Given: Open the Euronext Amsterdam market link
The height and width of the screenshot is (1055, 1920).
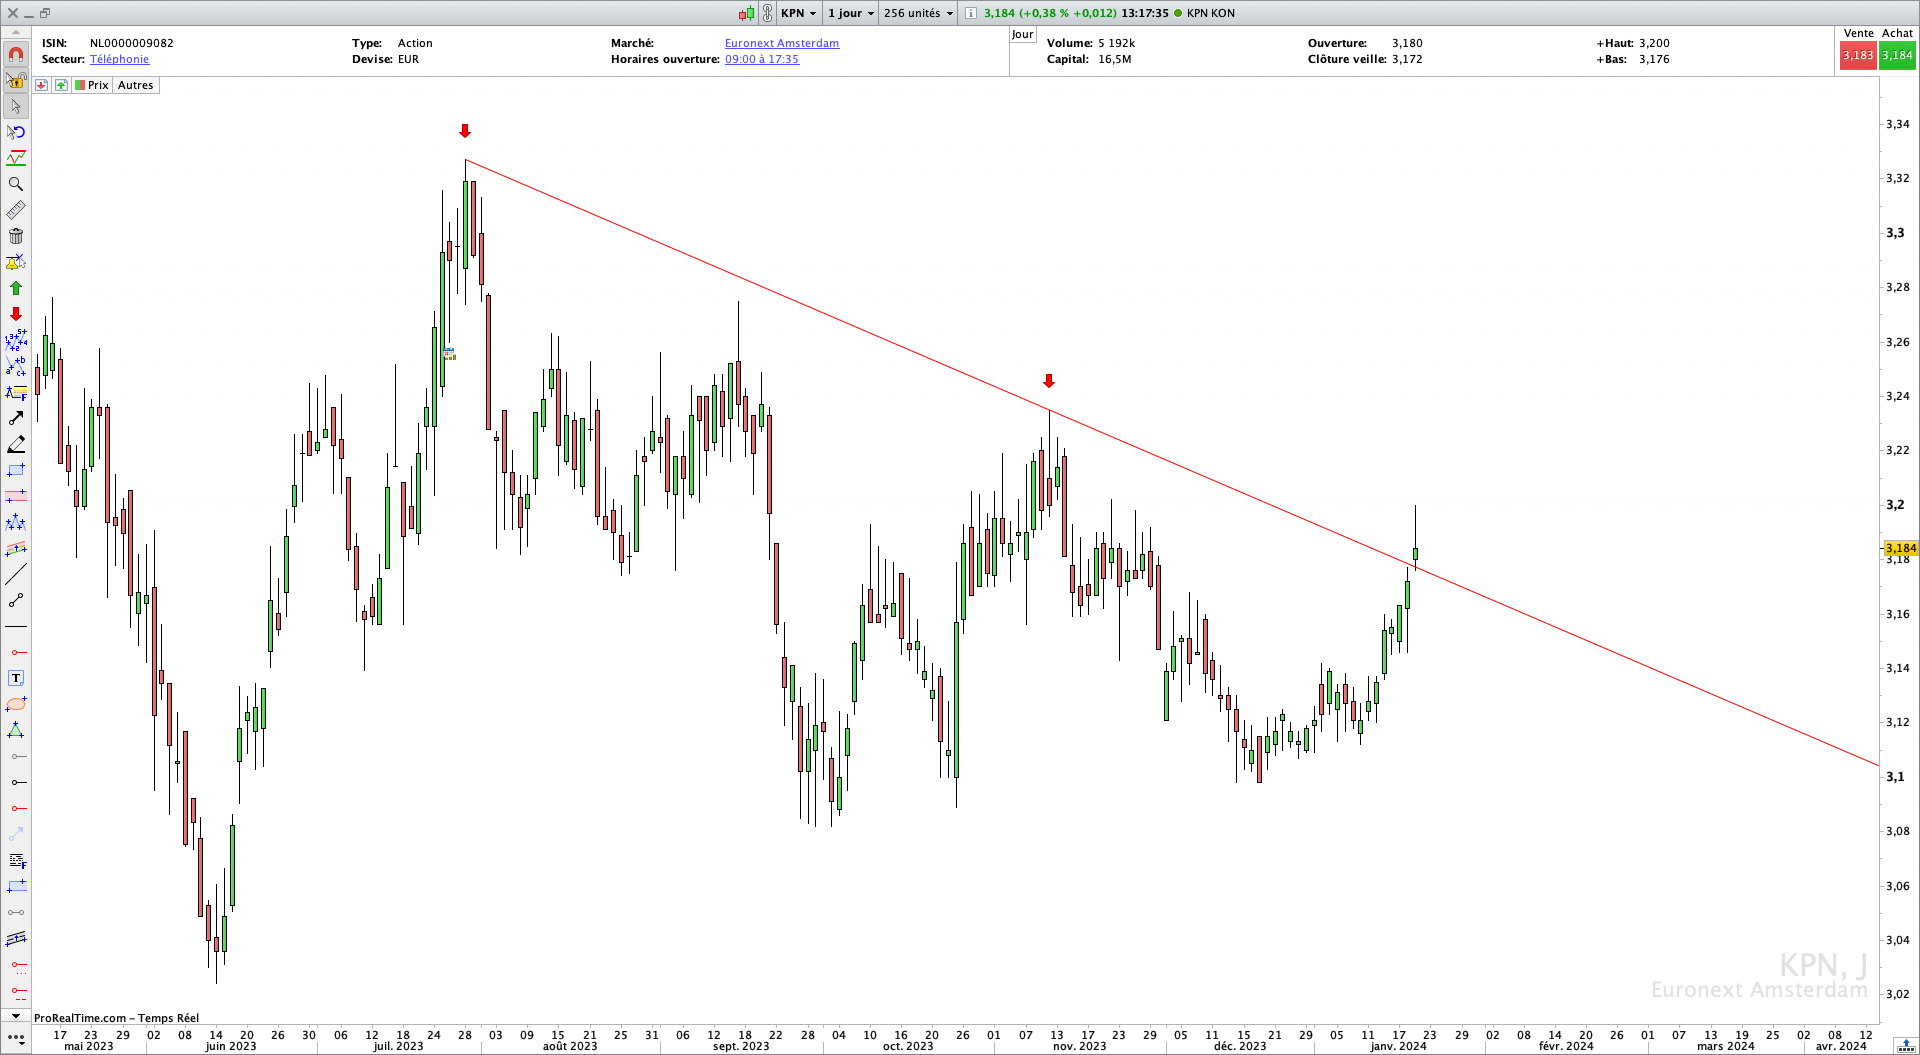Looking at the screenshot, I should 782,43.
